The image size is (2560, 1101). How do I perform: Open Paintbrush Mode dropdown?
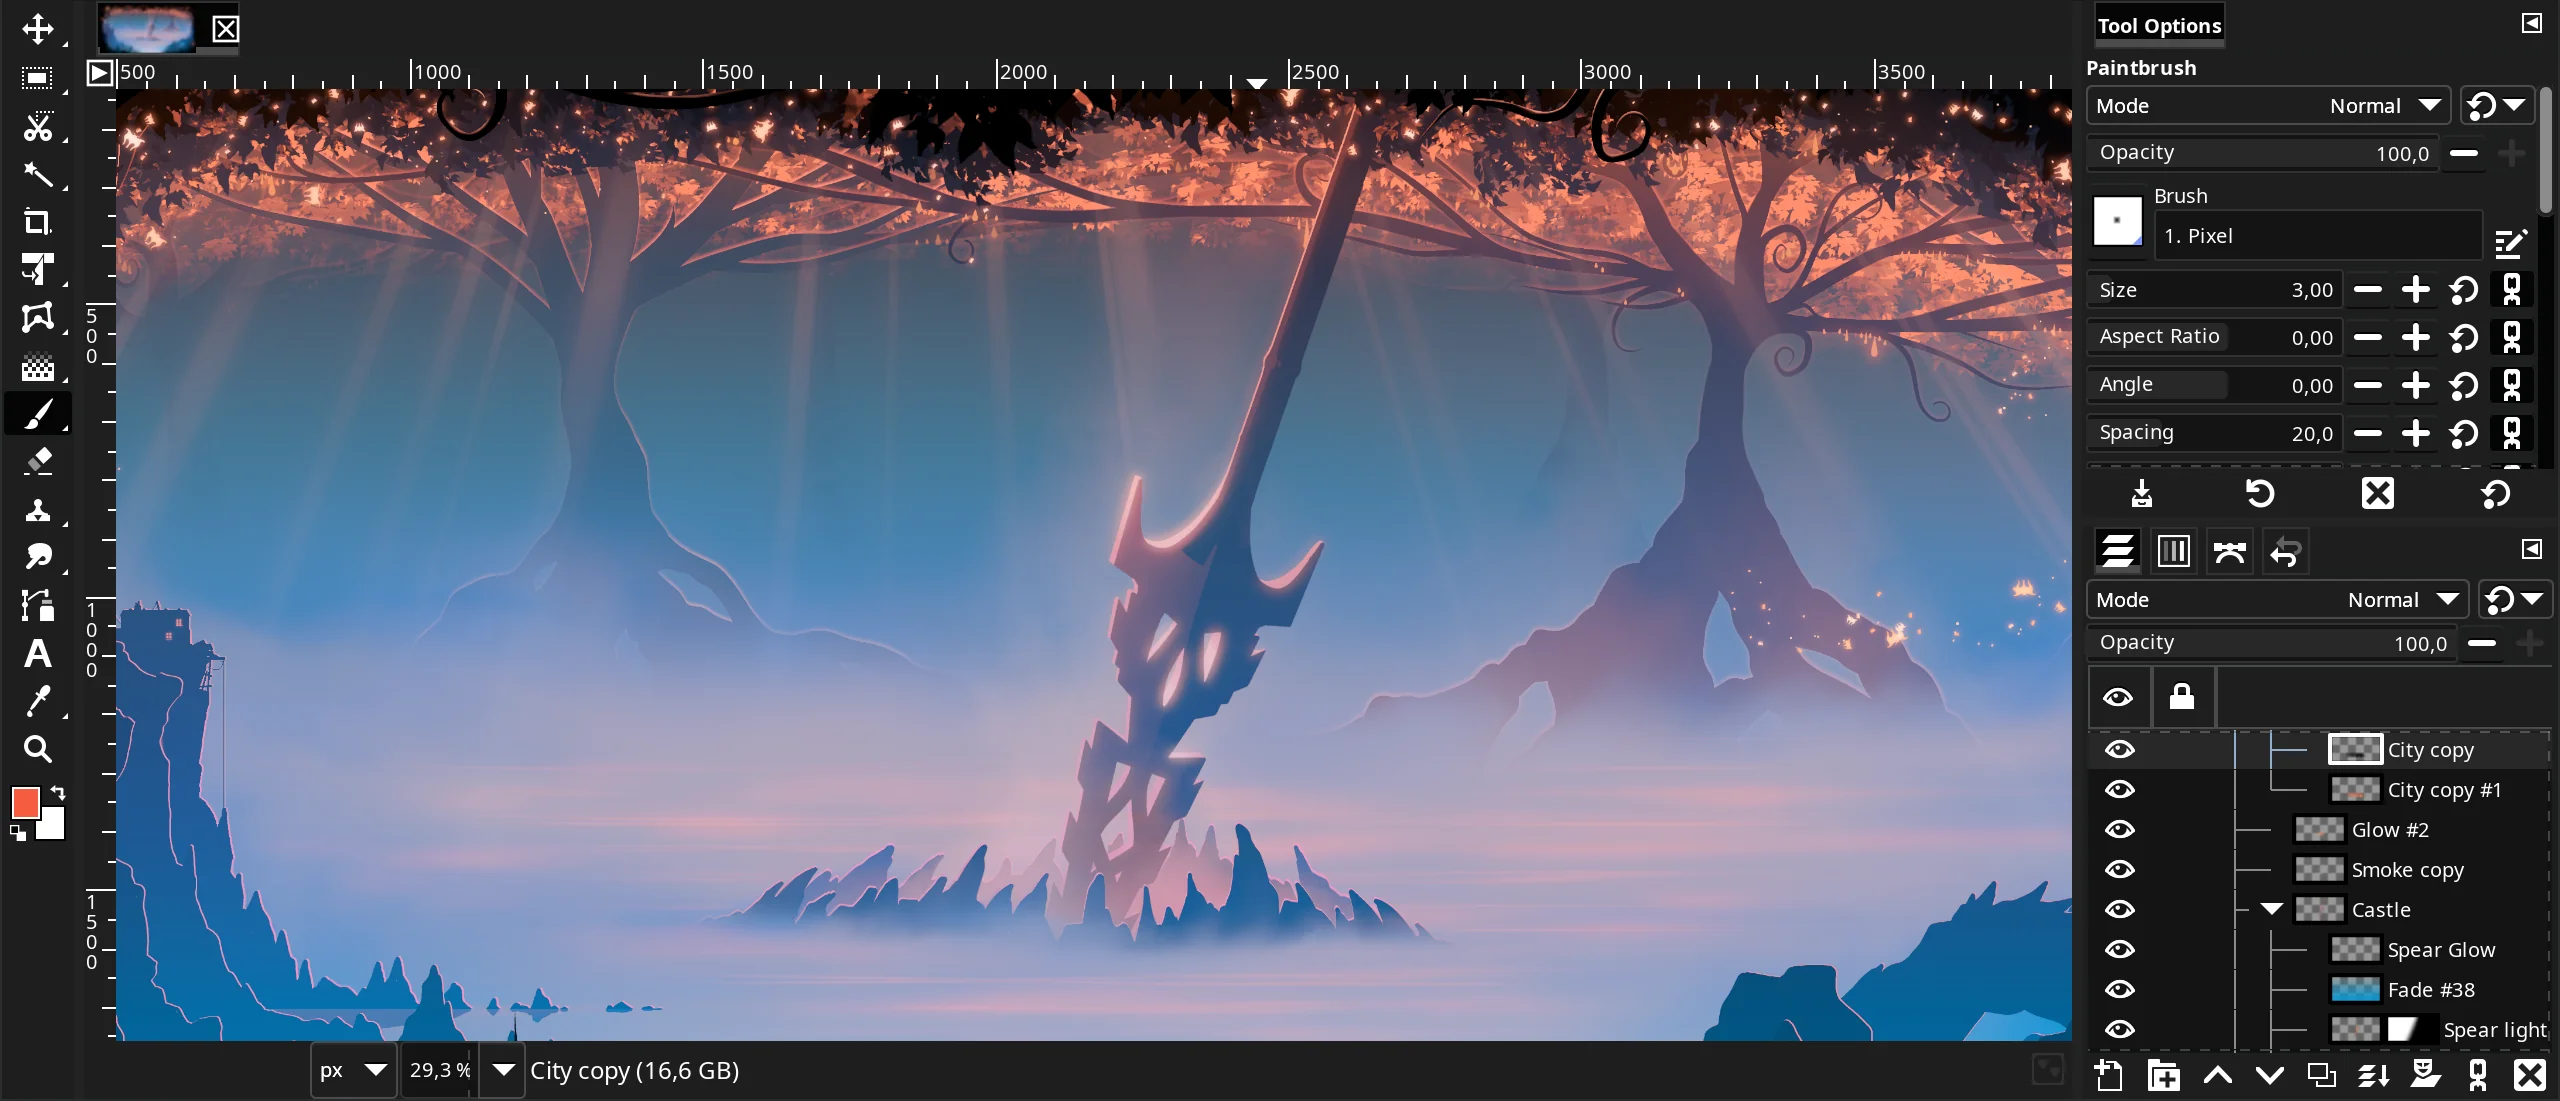(2268, 106)
